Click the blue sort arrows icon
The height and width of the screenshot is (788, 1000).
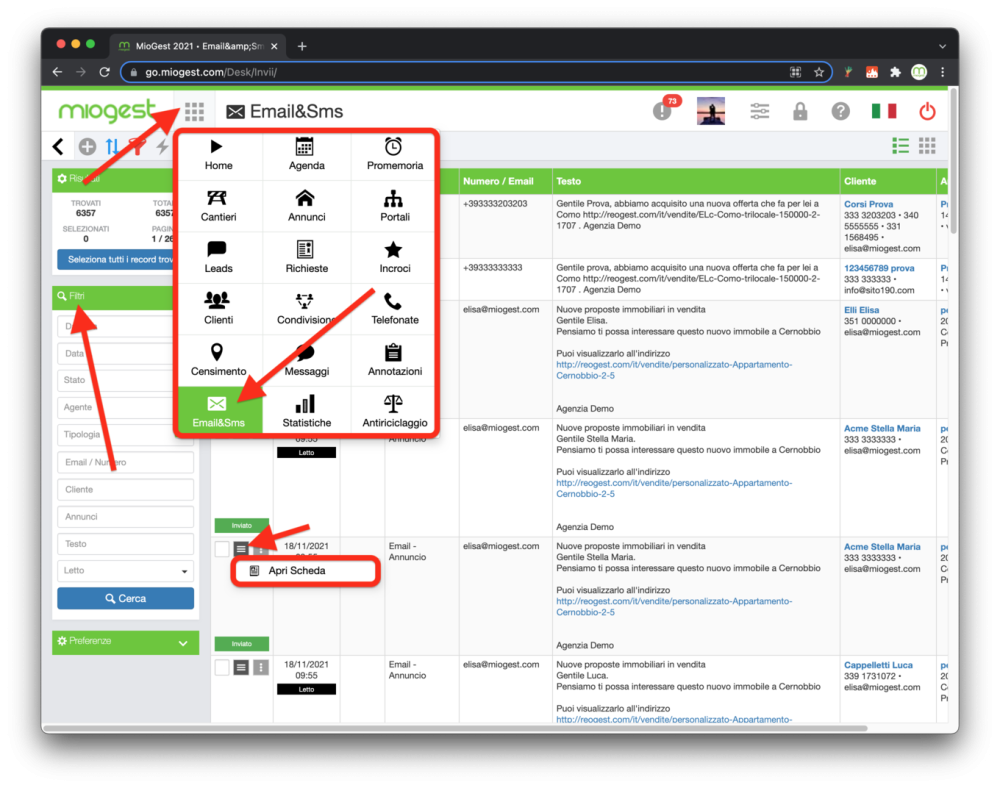click(112, 147)
